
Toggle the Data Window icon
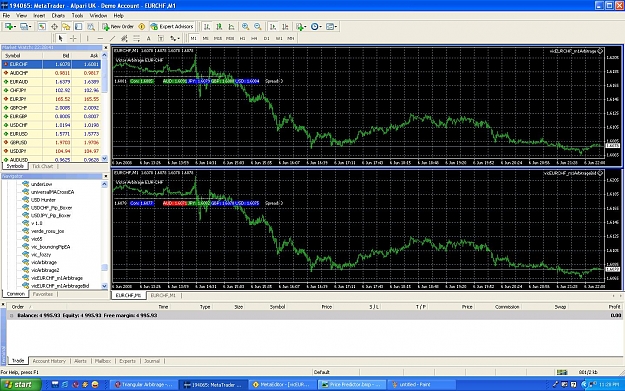click(54, 26)
